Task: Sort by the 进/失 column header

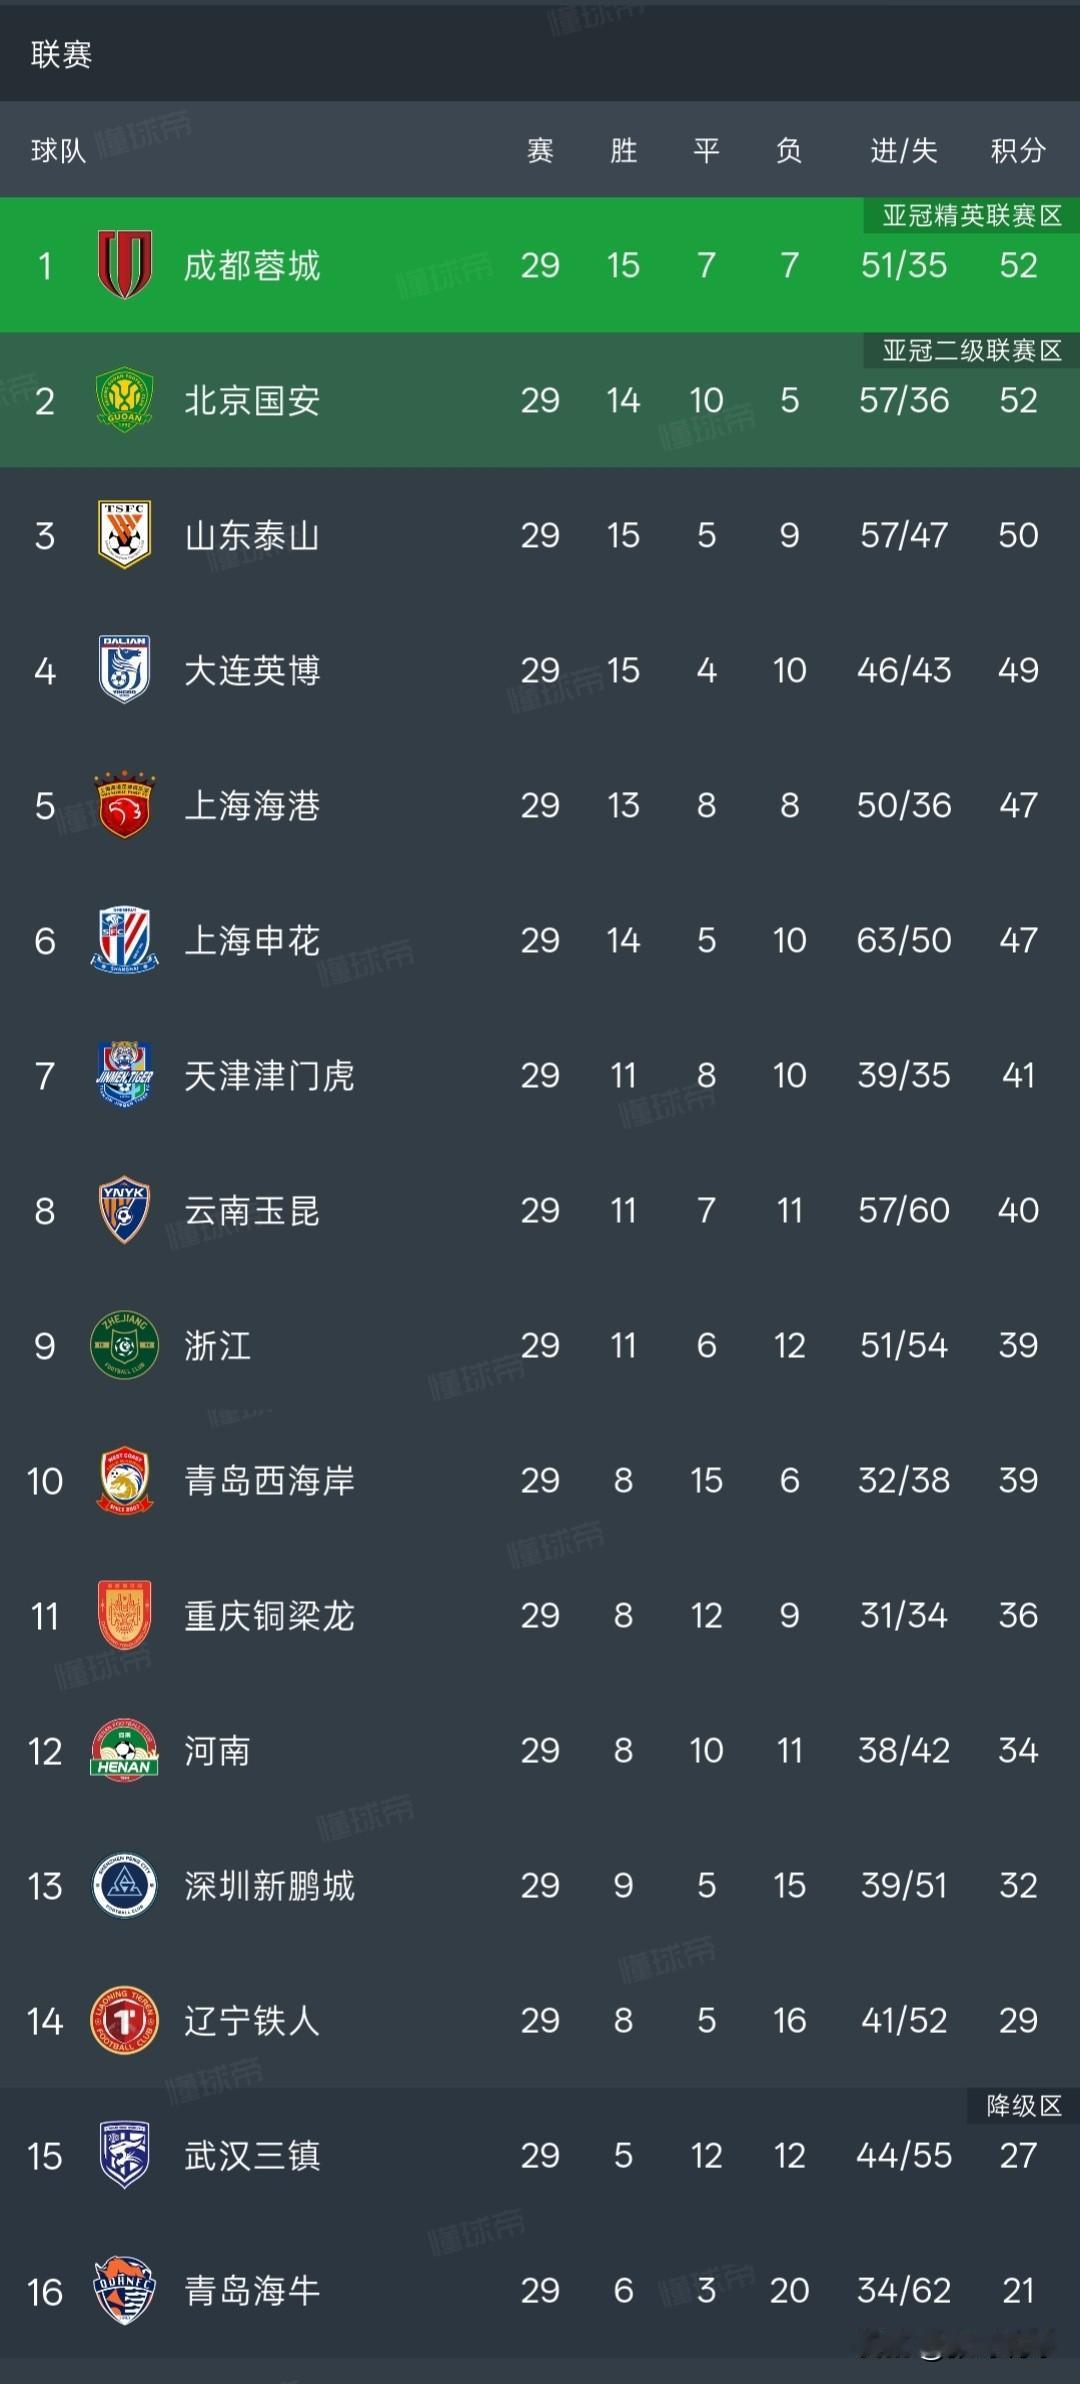Action: [904, 151]
